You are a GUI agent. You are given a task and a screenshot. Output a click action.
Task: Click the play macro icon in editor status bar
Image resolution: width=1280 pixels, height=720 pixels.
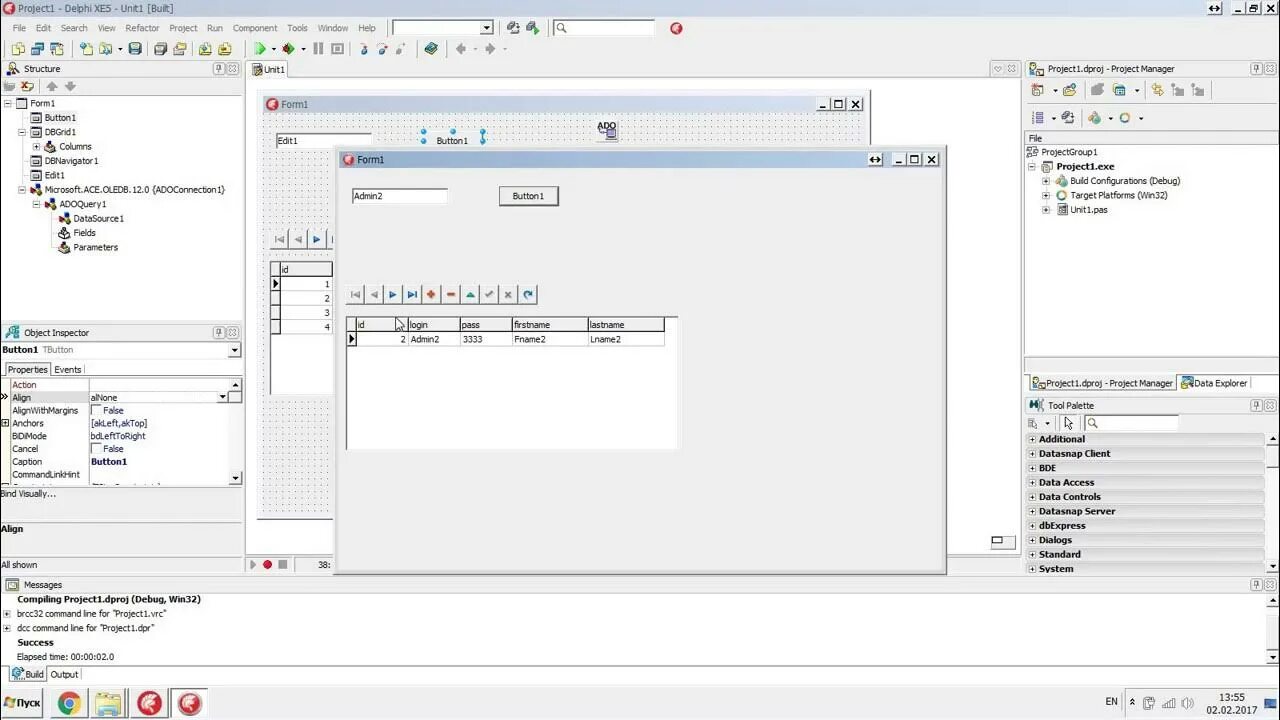tap(252, 565)
